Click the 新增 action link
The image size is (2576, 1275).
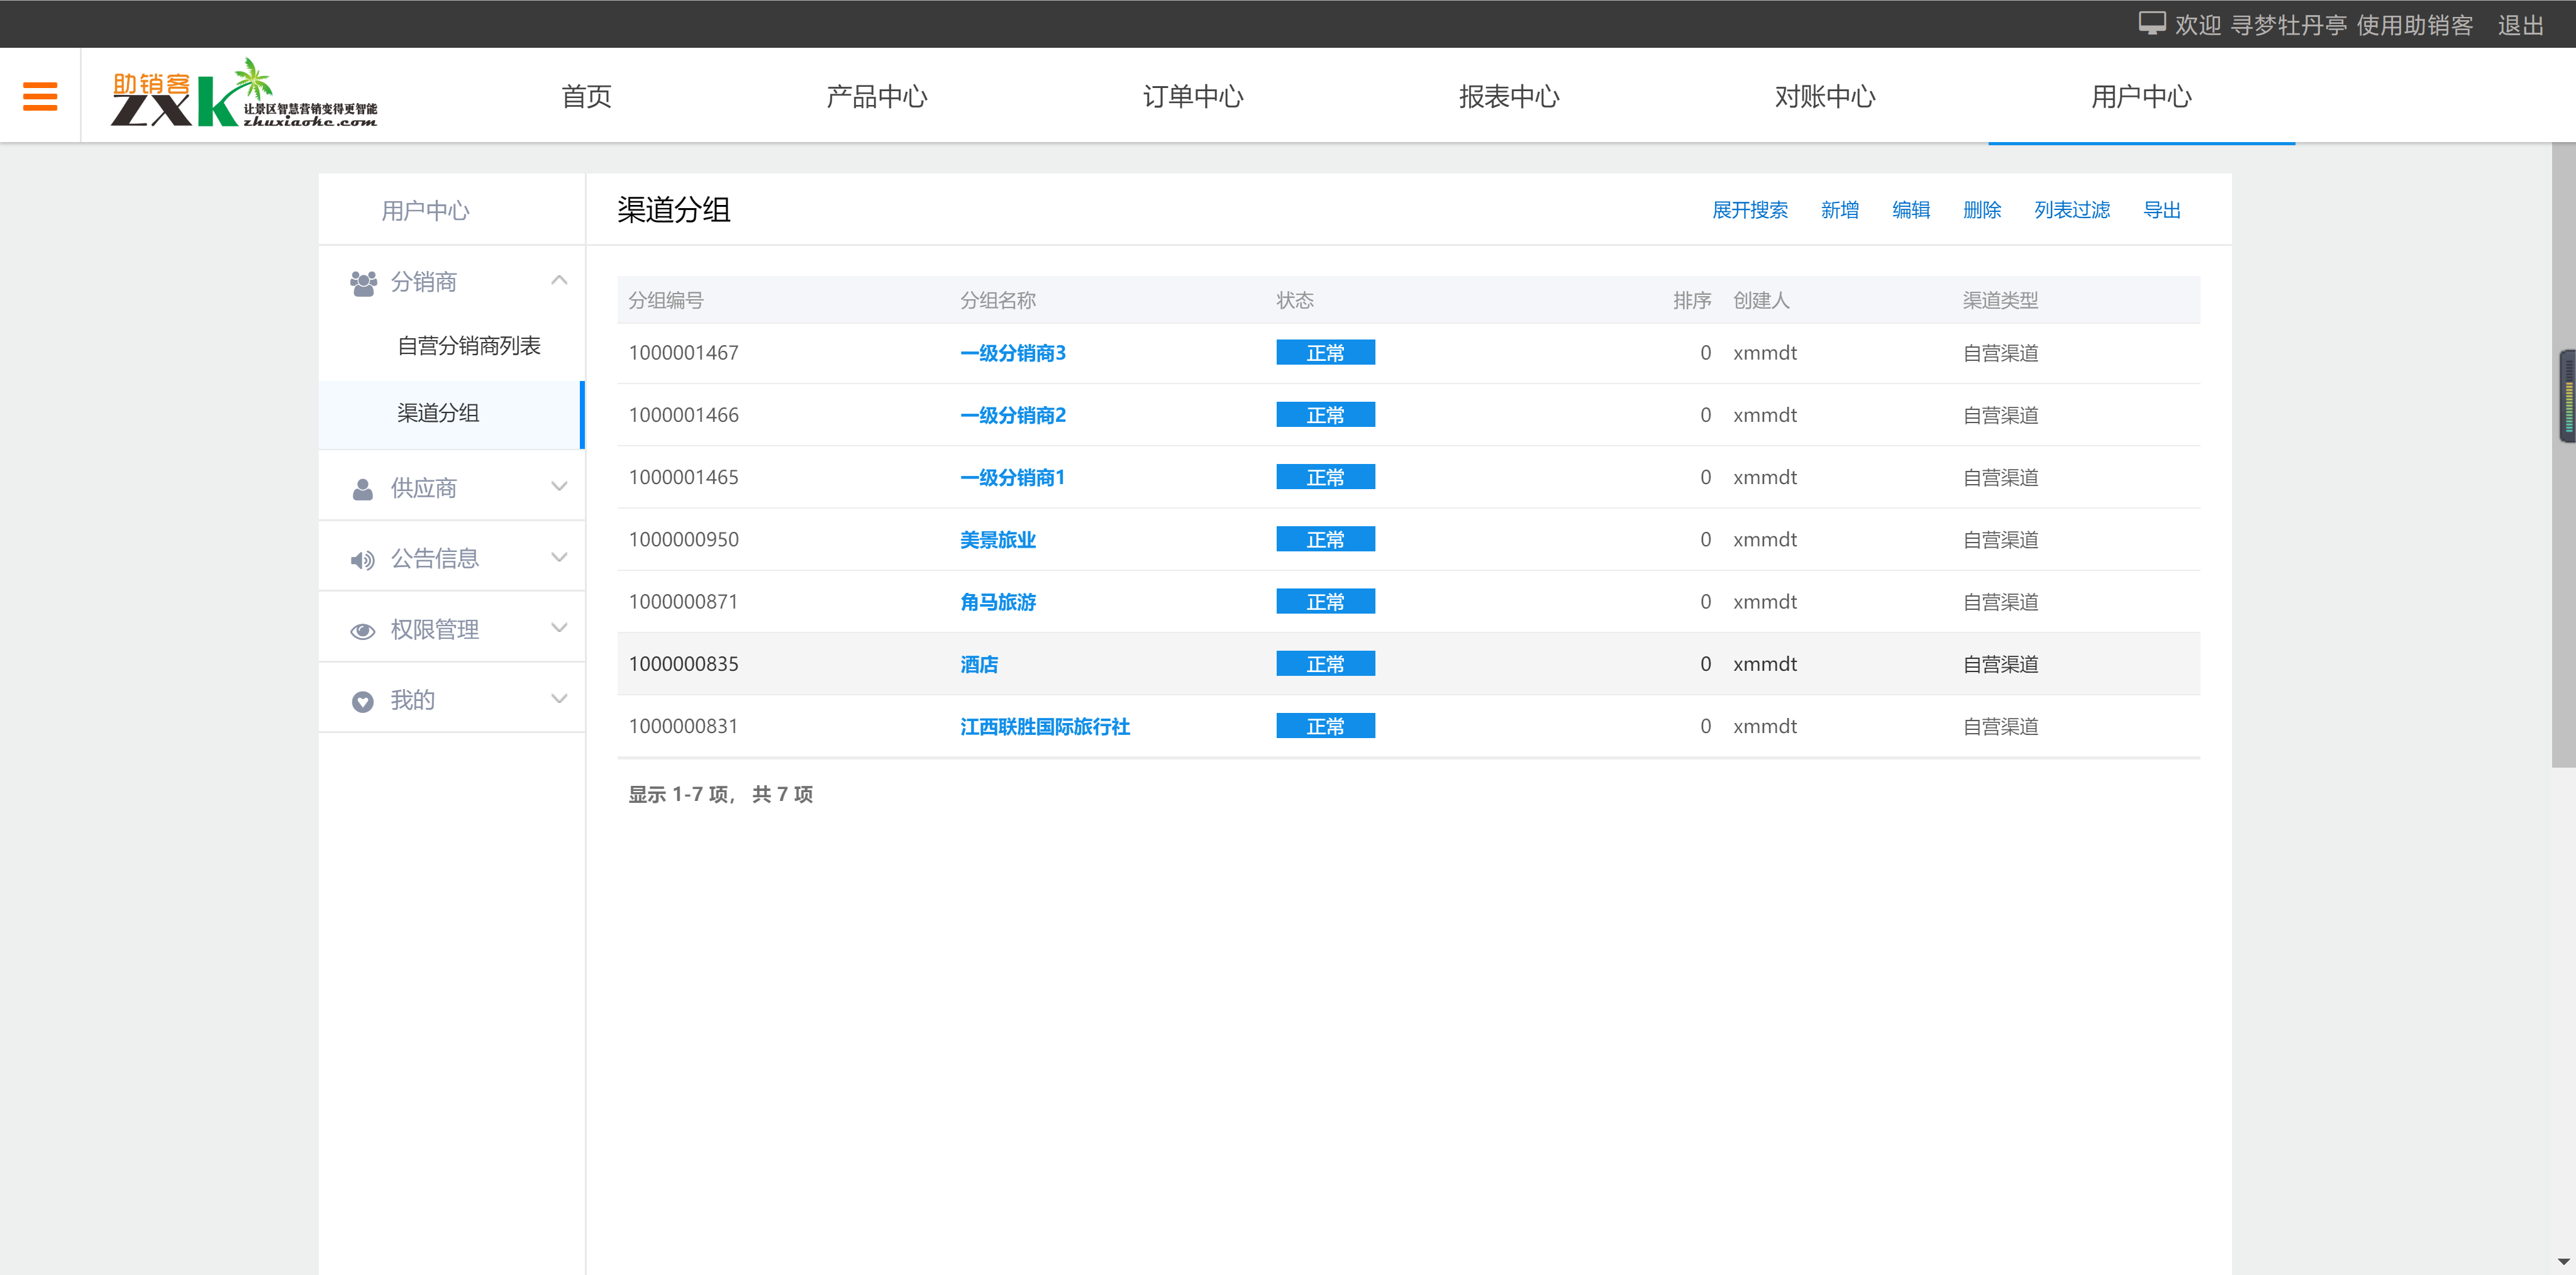pyautogui.click(x=1840, y=210)
